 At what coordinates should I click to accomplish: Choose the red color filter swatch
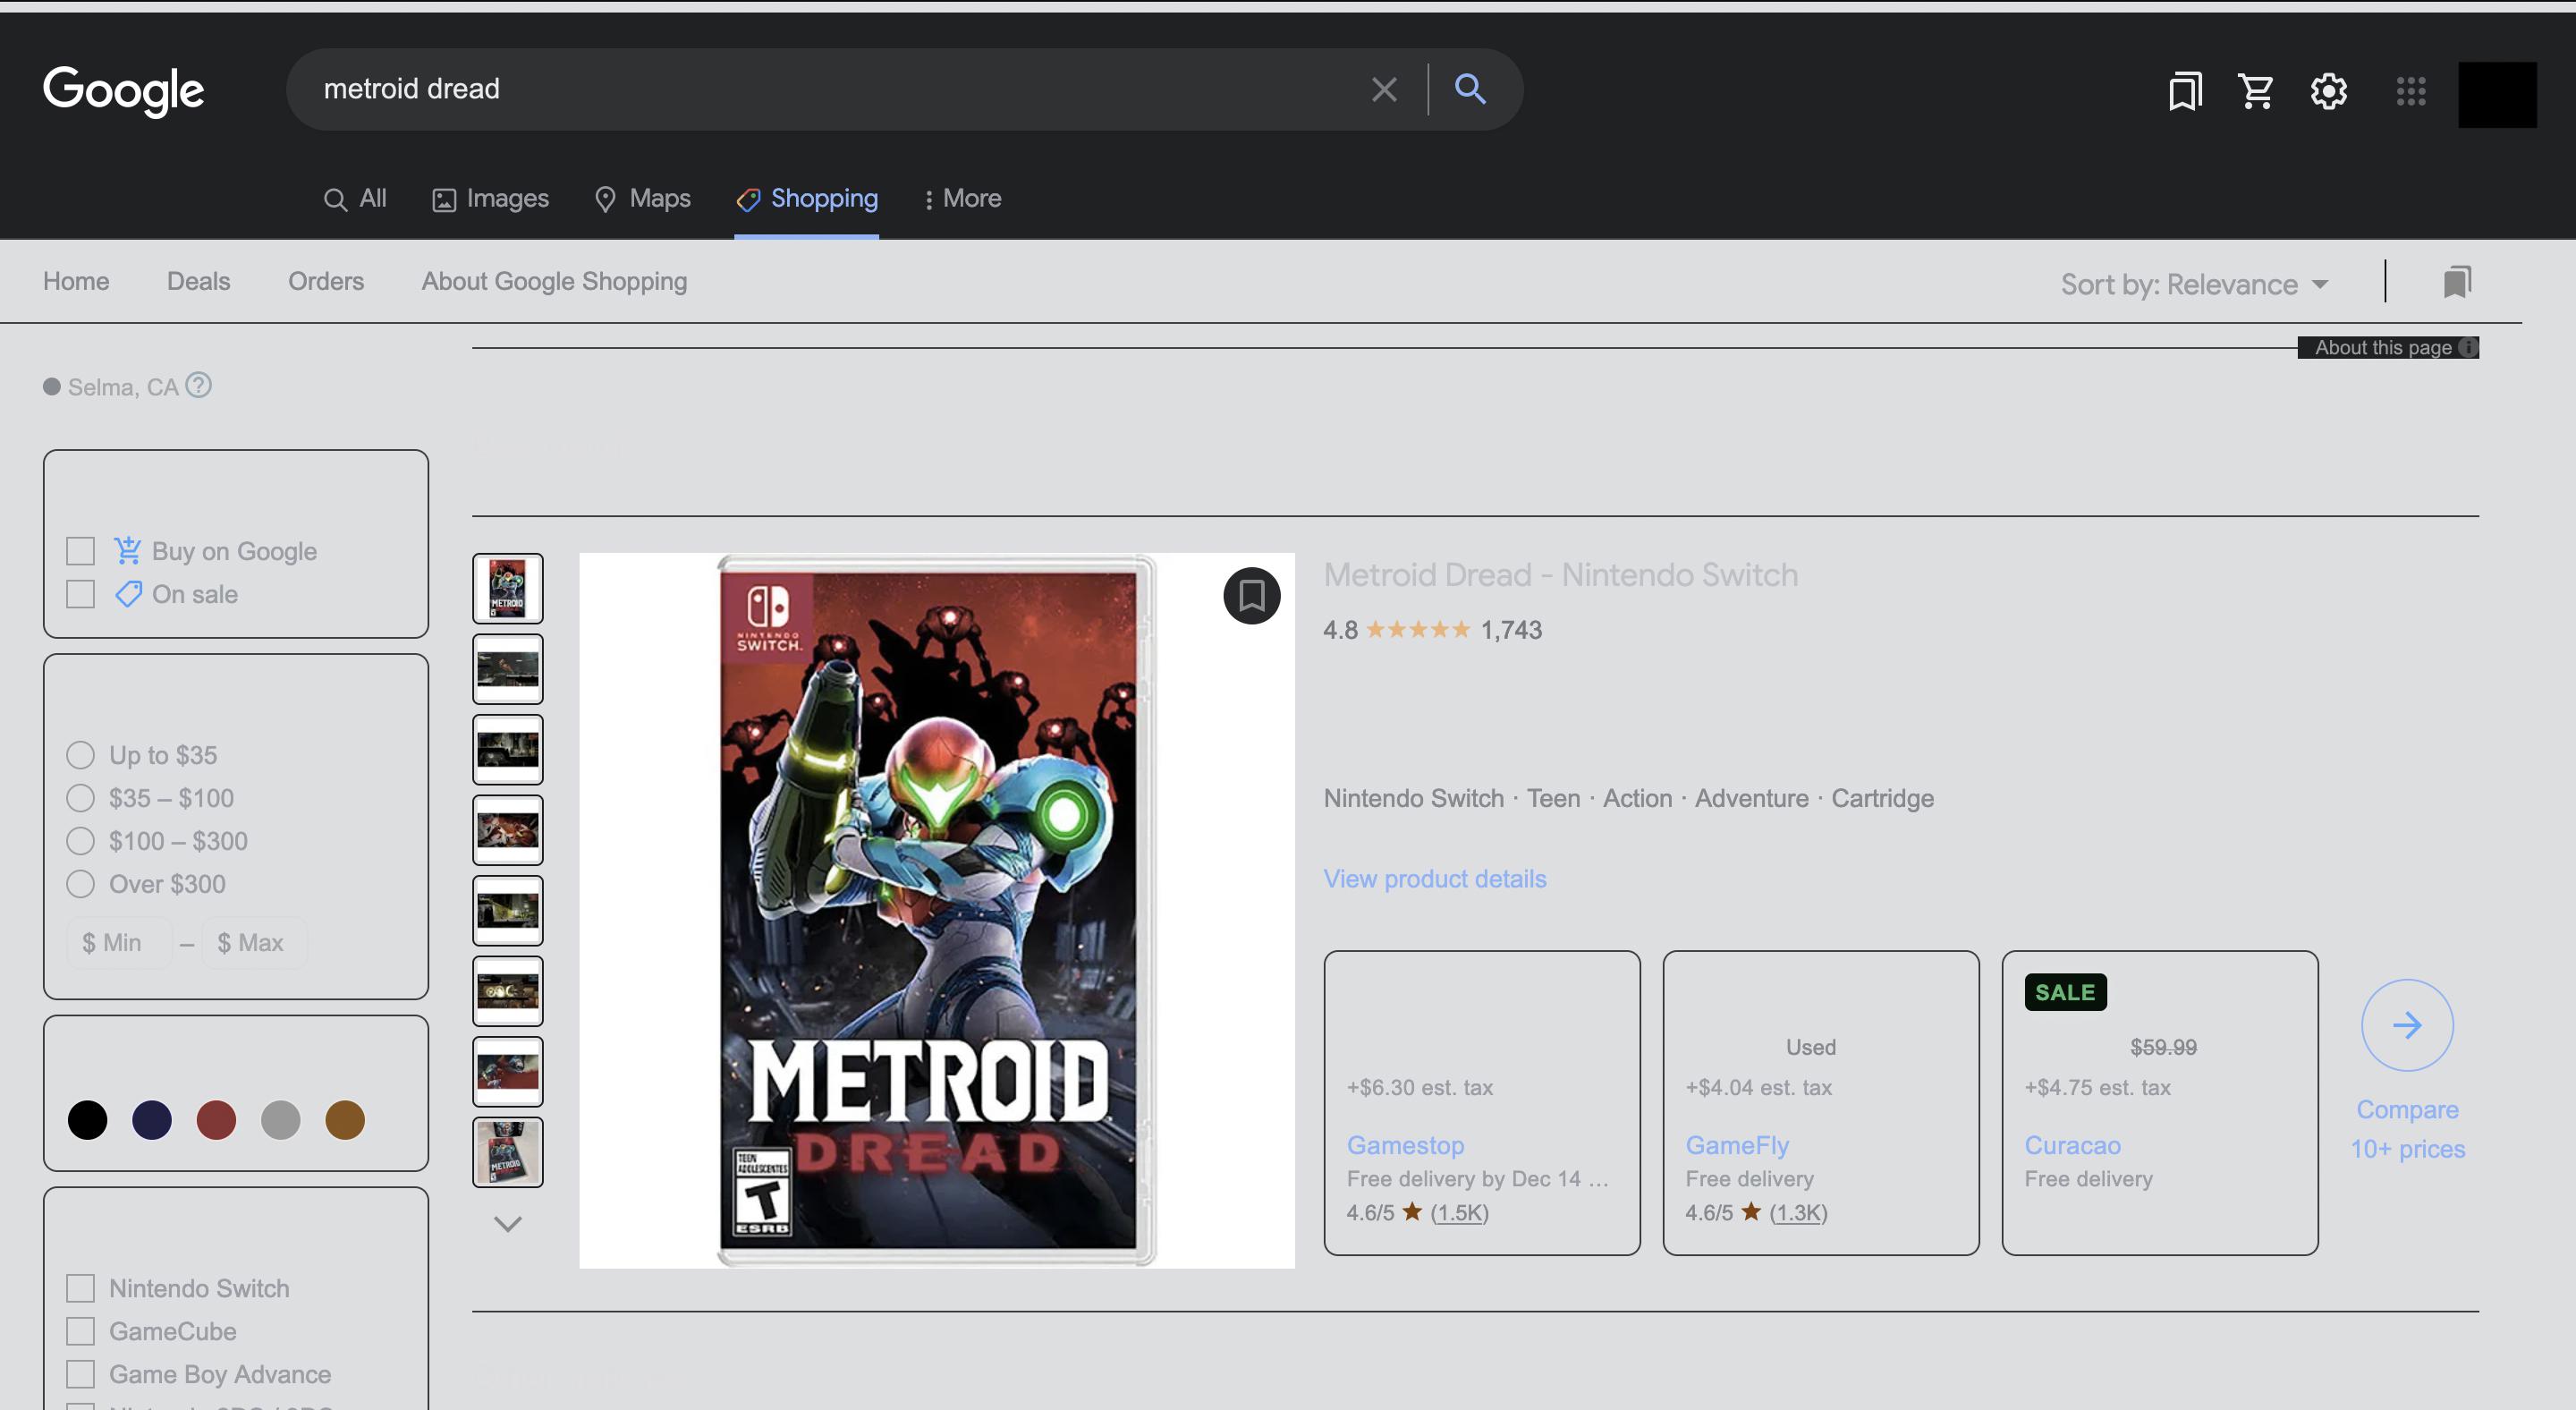216,1119
